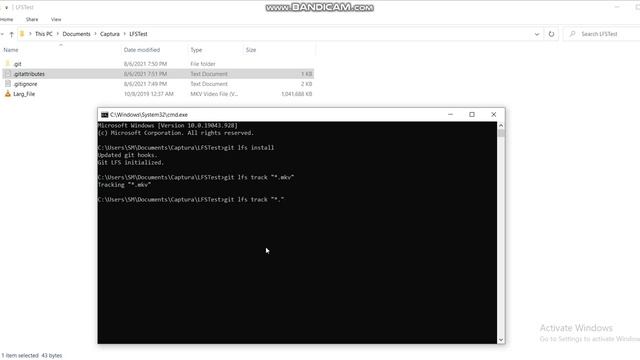The height and width of the screenshot is (360, 640).
Task: Expand chevron after Captura breadcrumb
Action: coord(124,34)
